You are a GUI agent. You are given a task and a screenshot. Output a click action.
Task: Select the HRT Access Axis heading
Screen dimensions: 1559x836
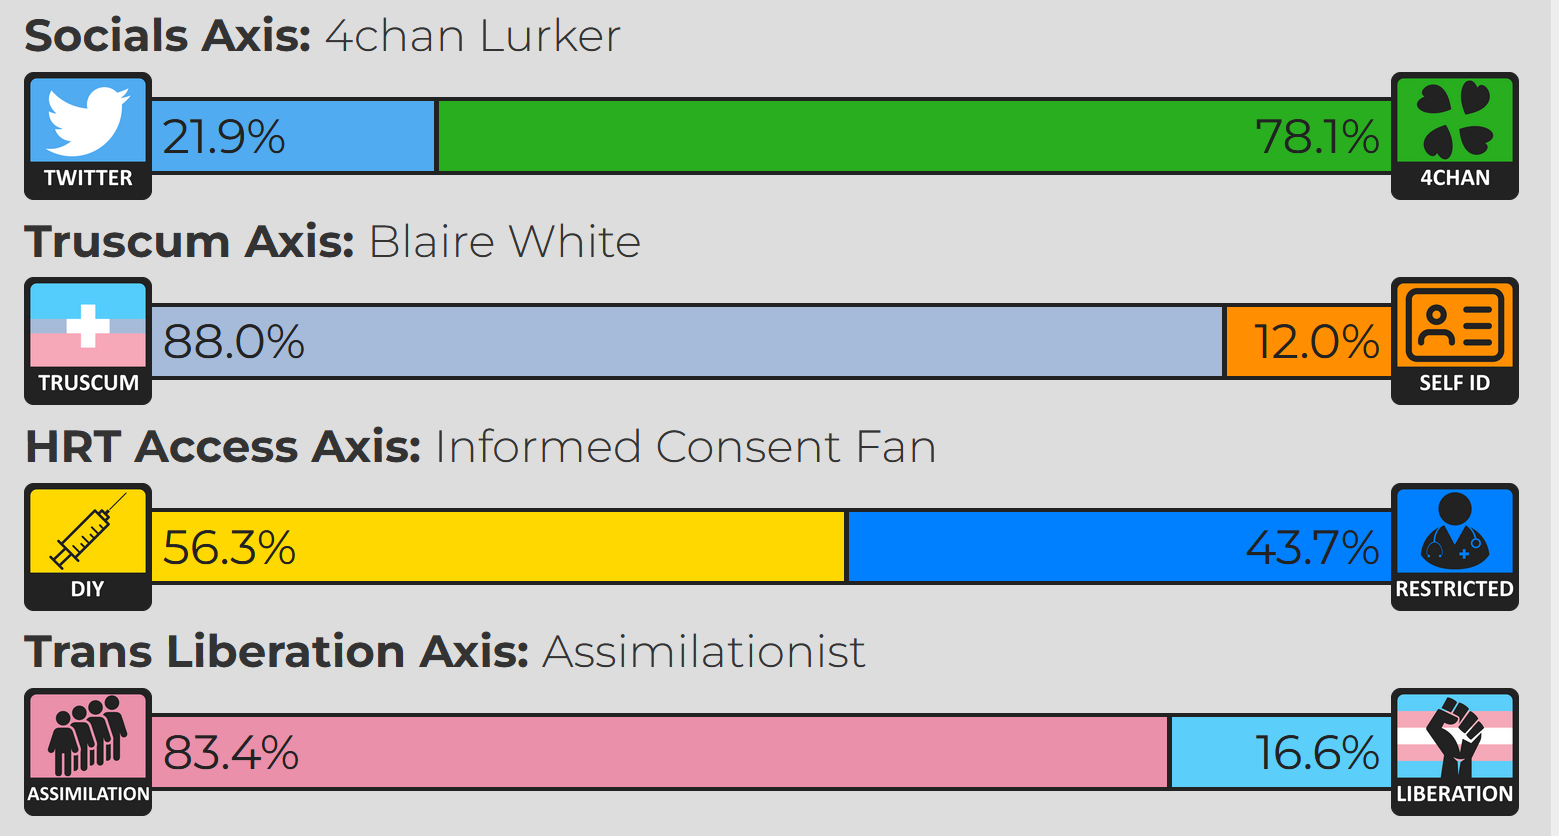coord(480,447)
